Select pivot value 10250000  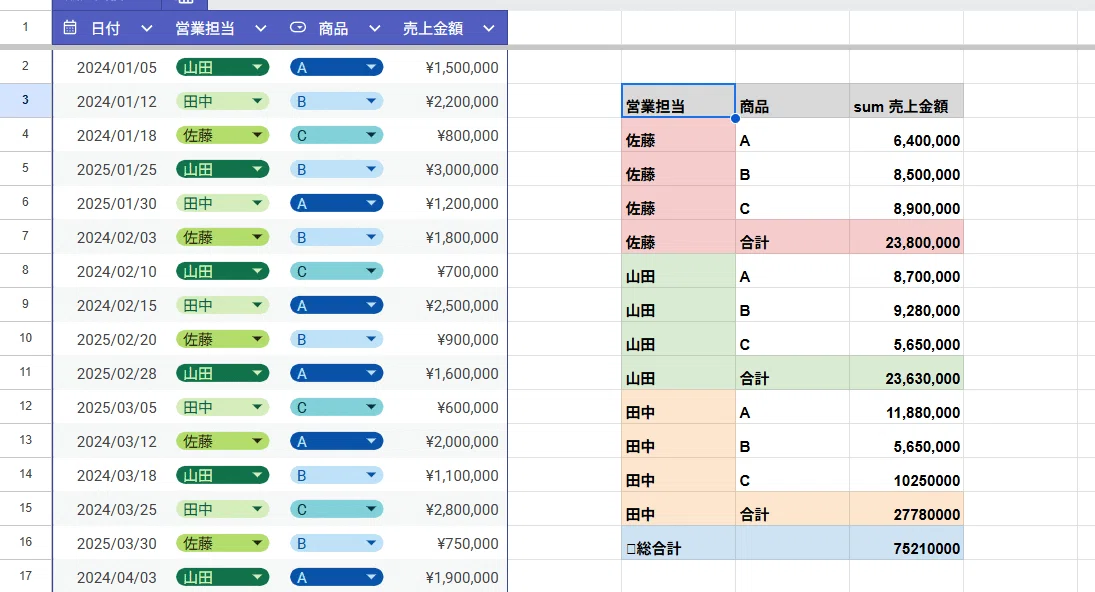(x=906, y=475)
